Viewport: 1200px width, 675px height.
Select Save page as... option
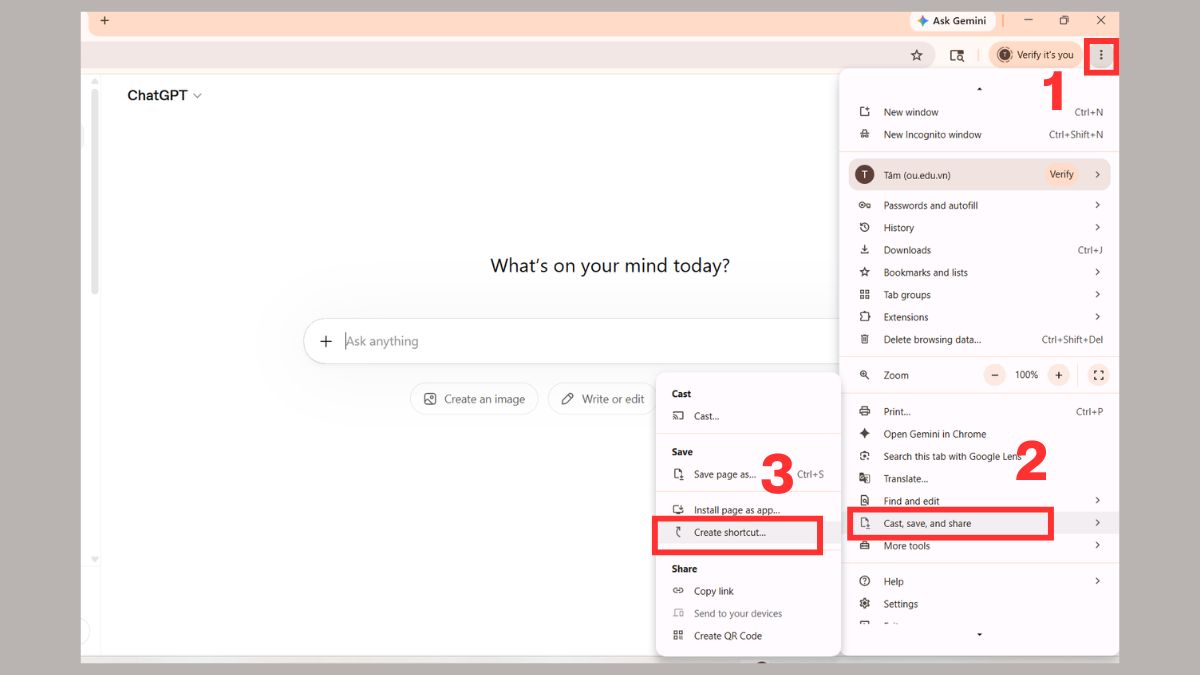[x=748, y=474]
